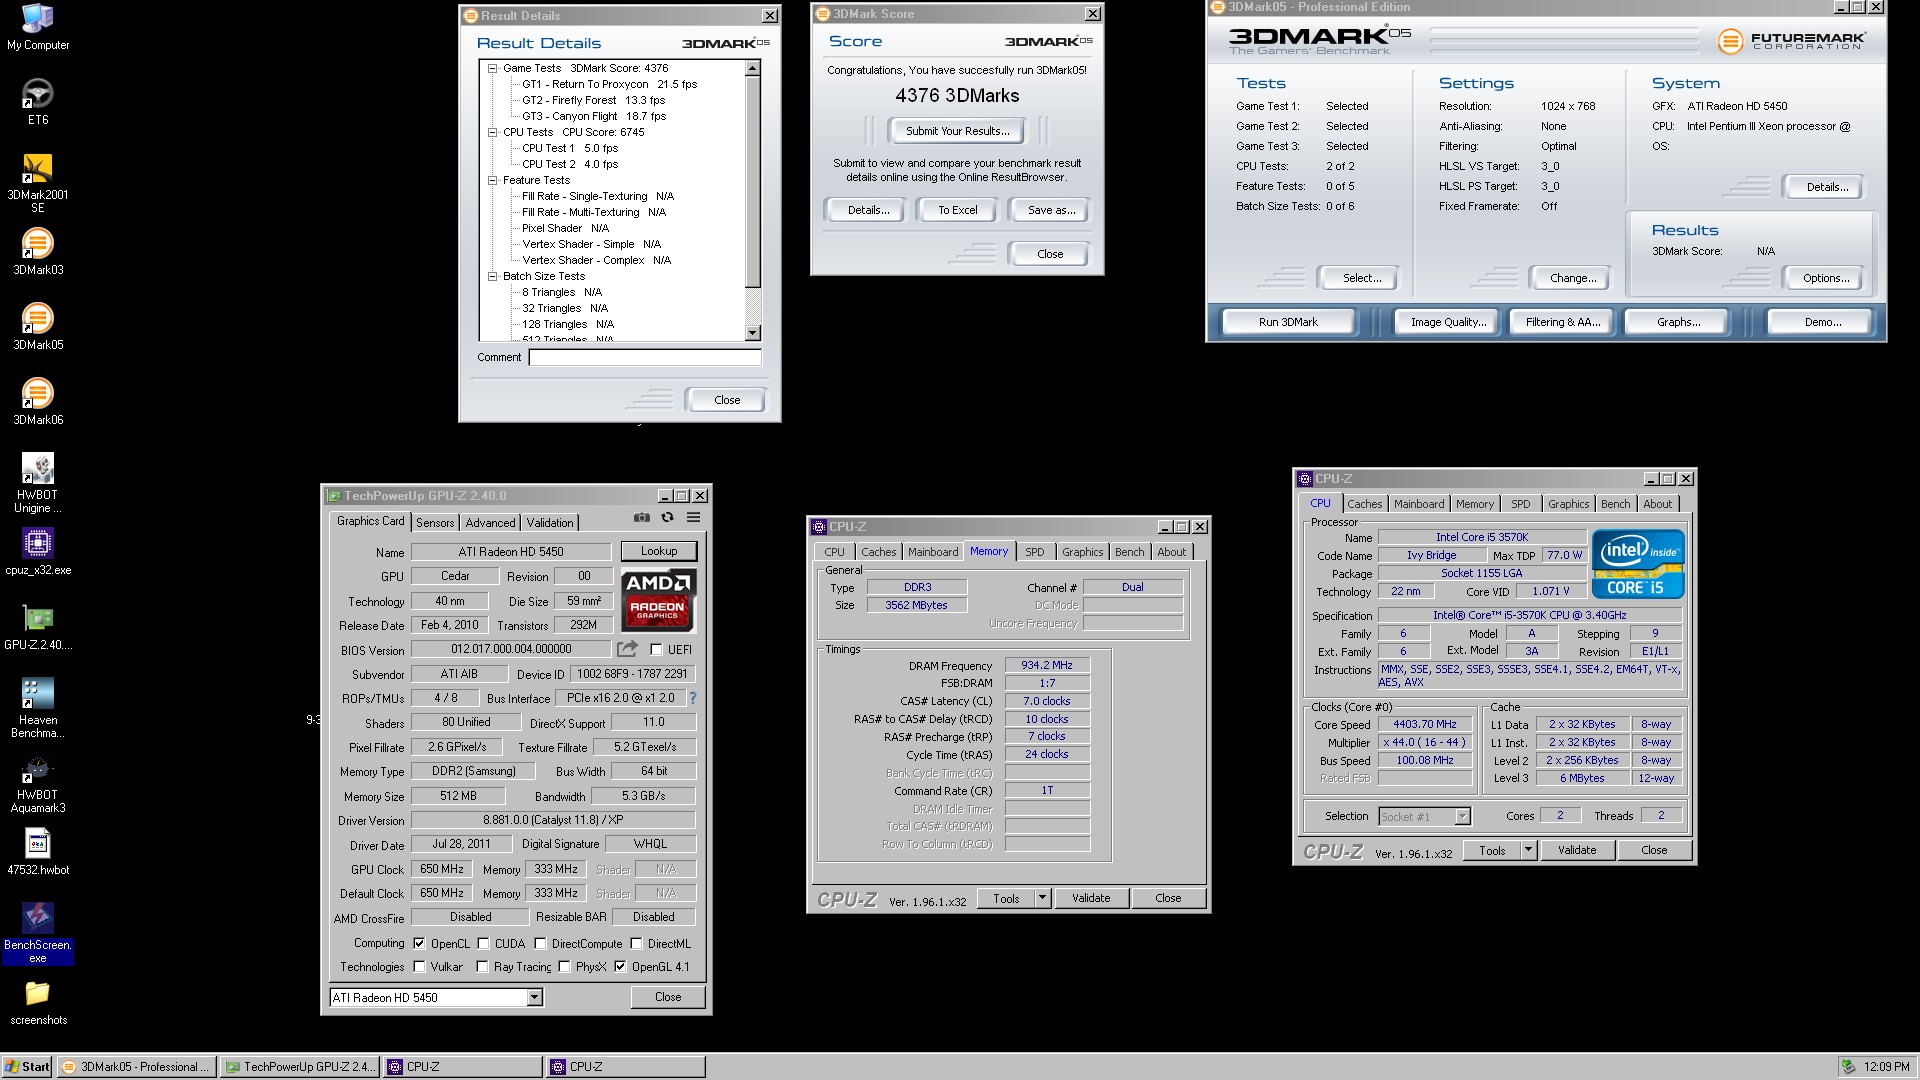Click the Comment input field
Screen dimensions: 1920x1080
(x=645, y=357)
